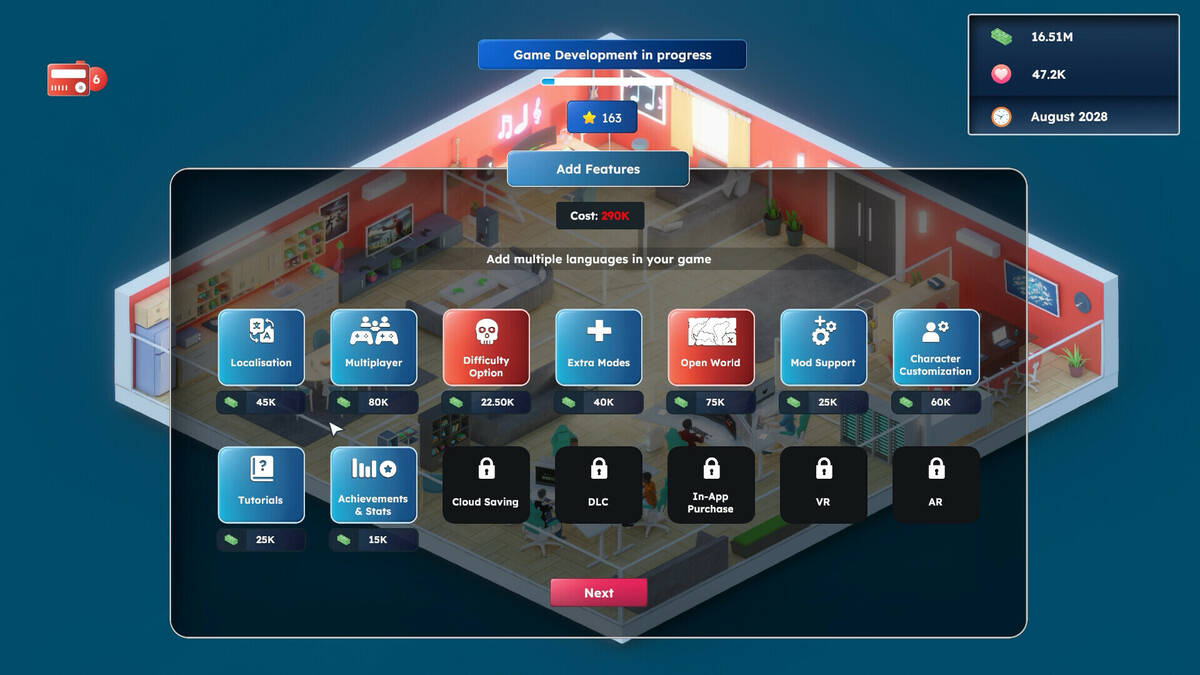Open the red radio news icon
The image size is (1200, 675).
(x=68, y=79)
